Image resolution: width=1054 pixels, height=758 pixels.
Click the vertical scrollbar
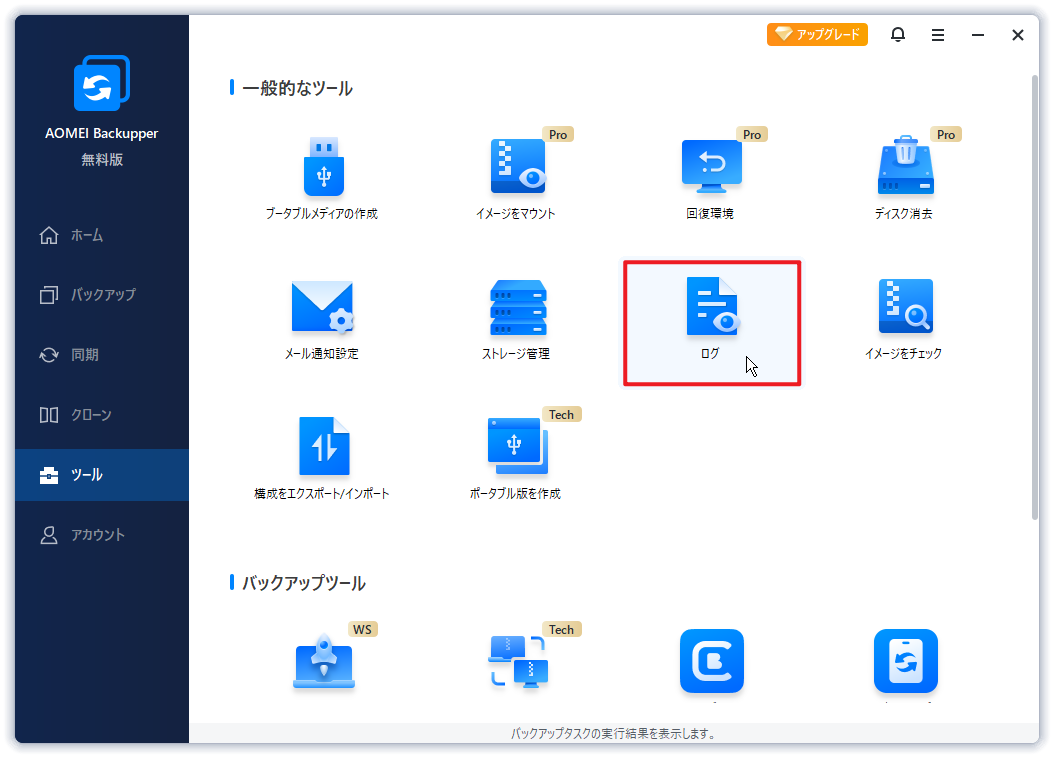(x=1035, y=297)
